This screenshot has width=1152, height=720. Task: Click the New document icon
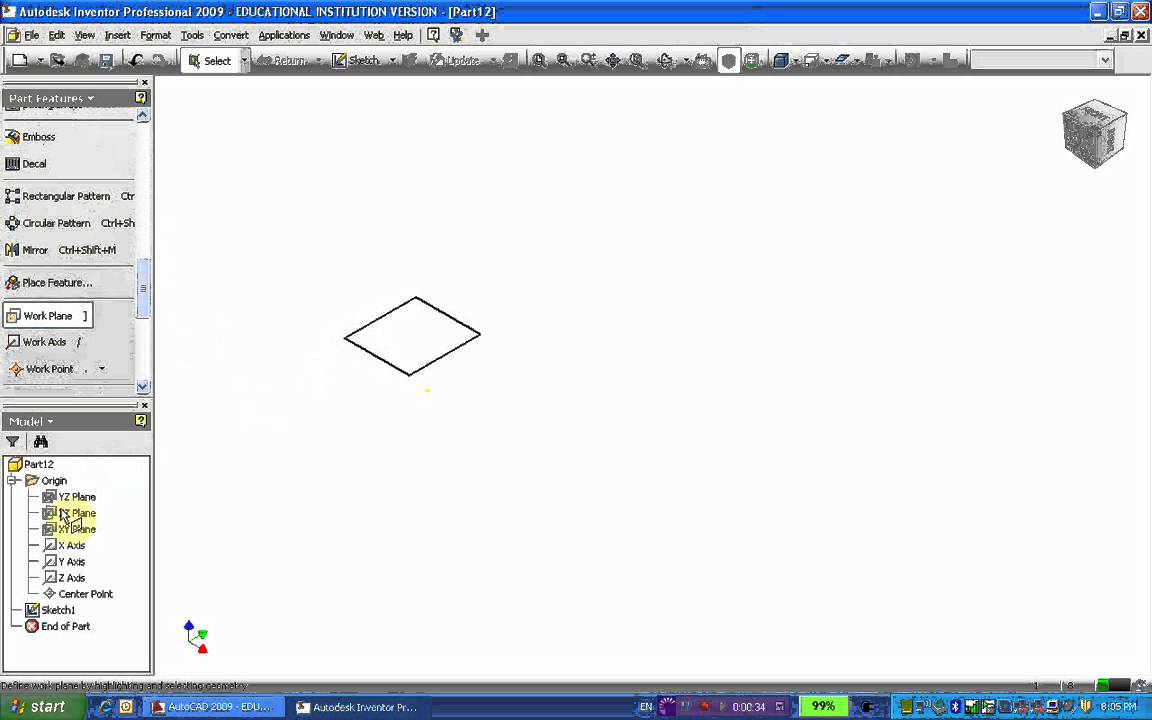coord(20,60)
